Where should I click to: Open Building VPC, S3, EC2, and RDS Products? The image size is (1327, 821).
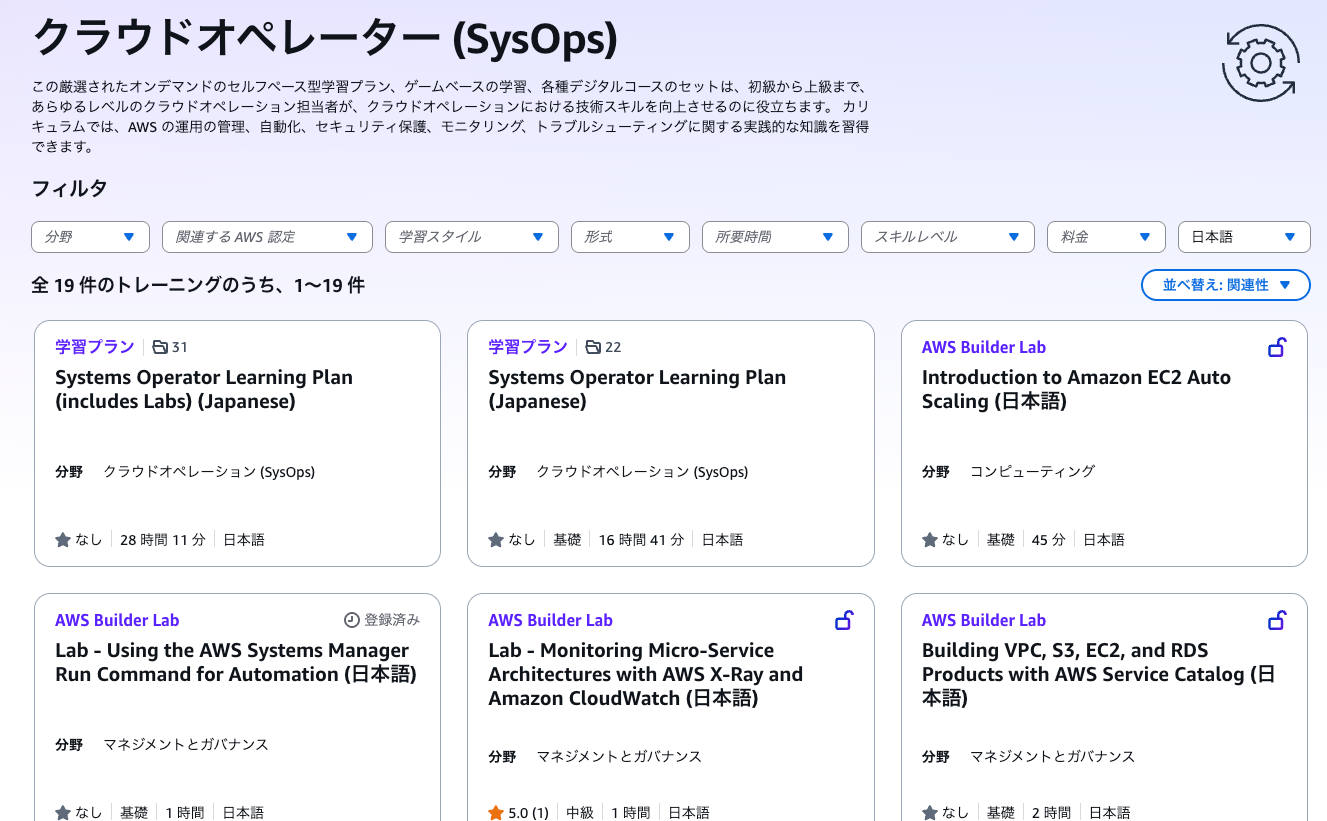1098,674
